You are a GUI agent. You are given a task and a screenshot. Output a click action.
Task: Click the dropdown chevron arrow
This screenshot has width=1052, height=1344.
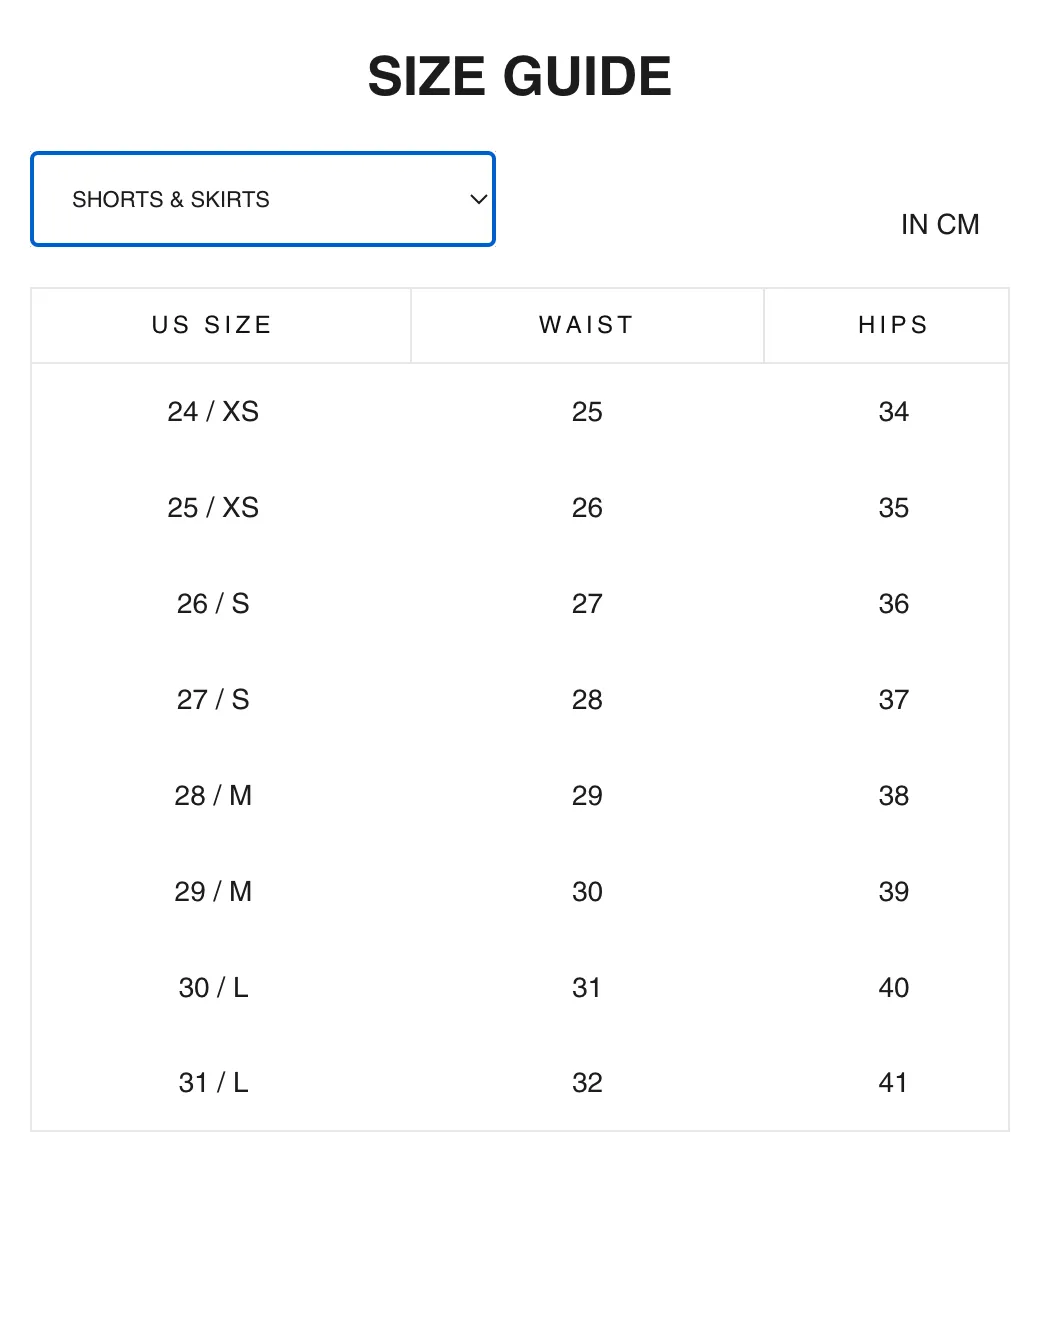pos(479,199)
